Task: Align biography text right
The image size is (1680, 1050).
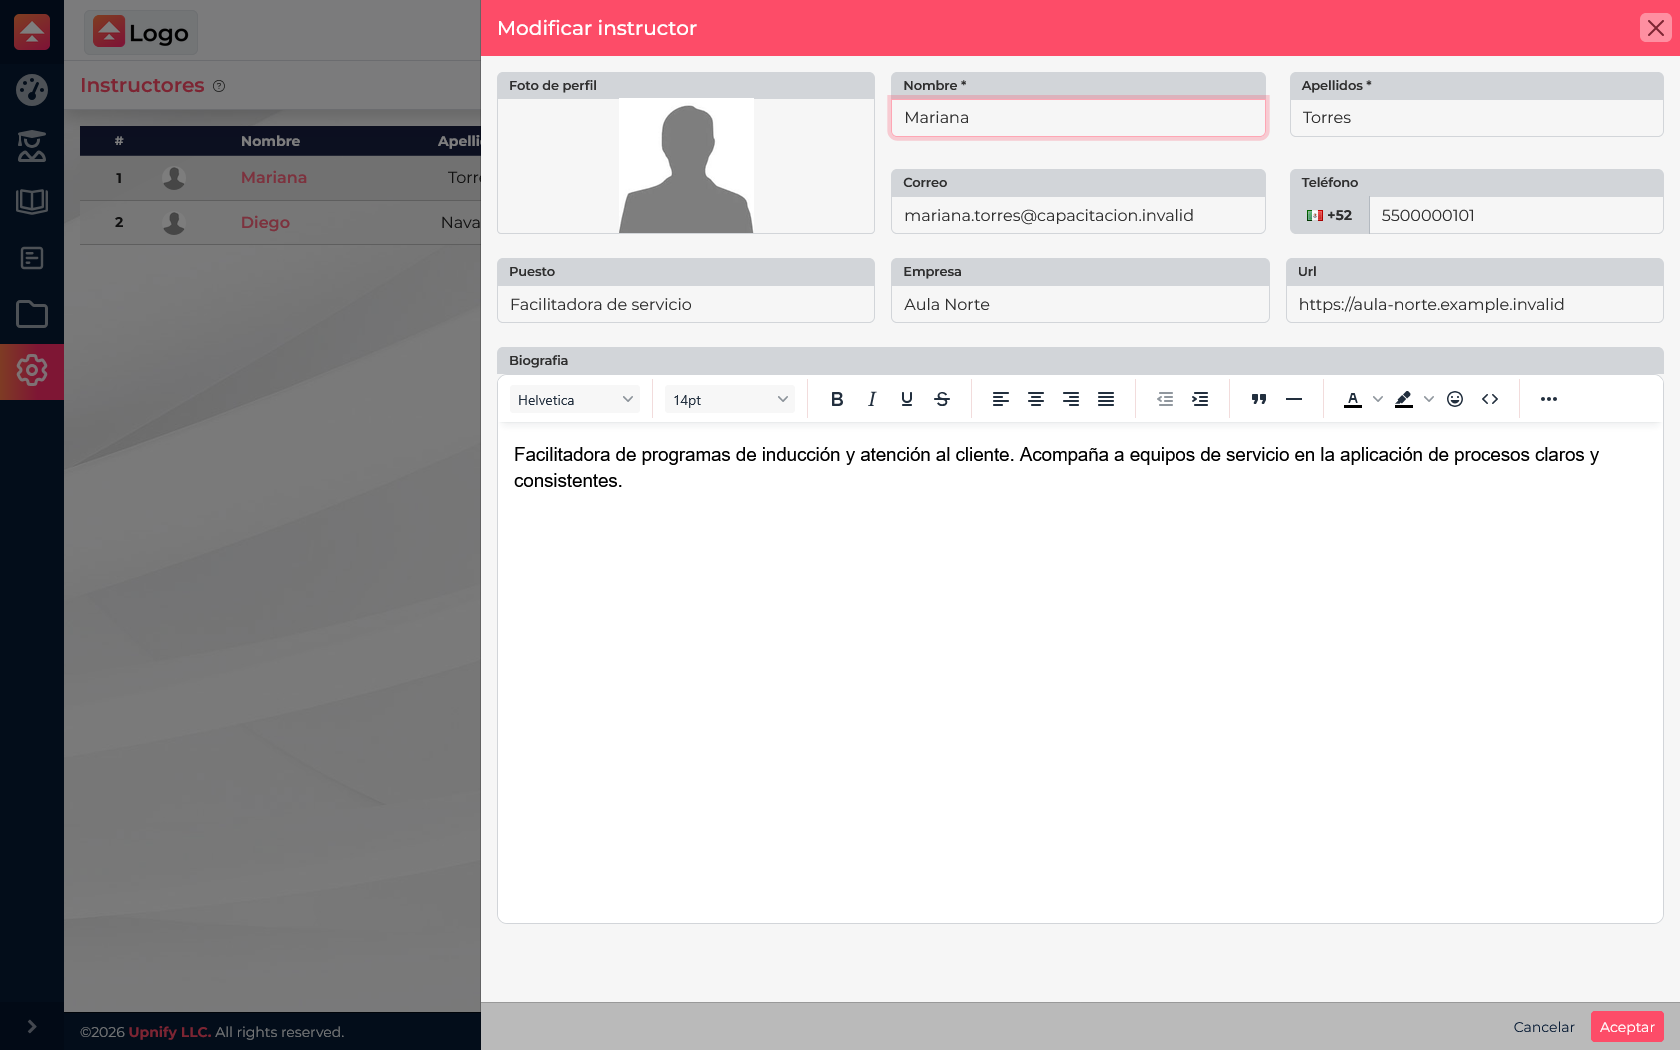Action: click(1071, 399)
